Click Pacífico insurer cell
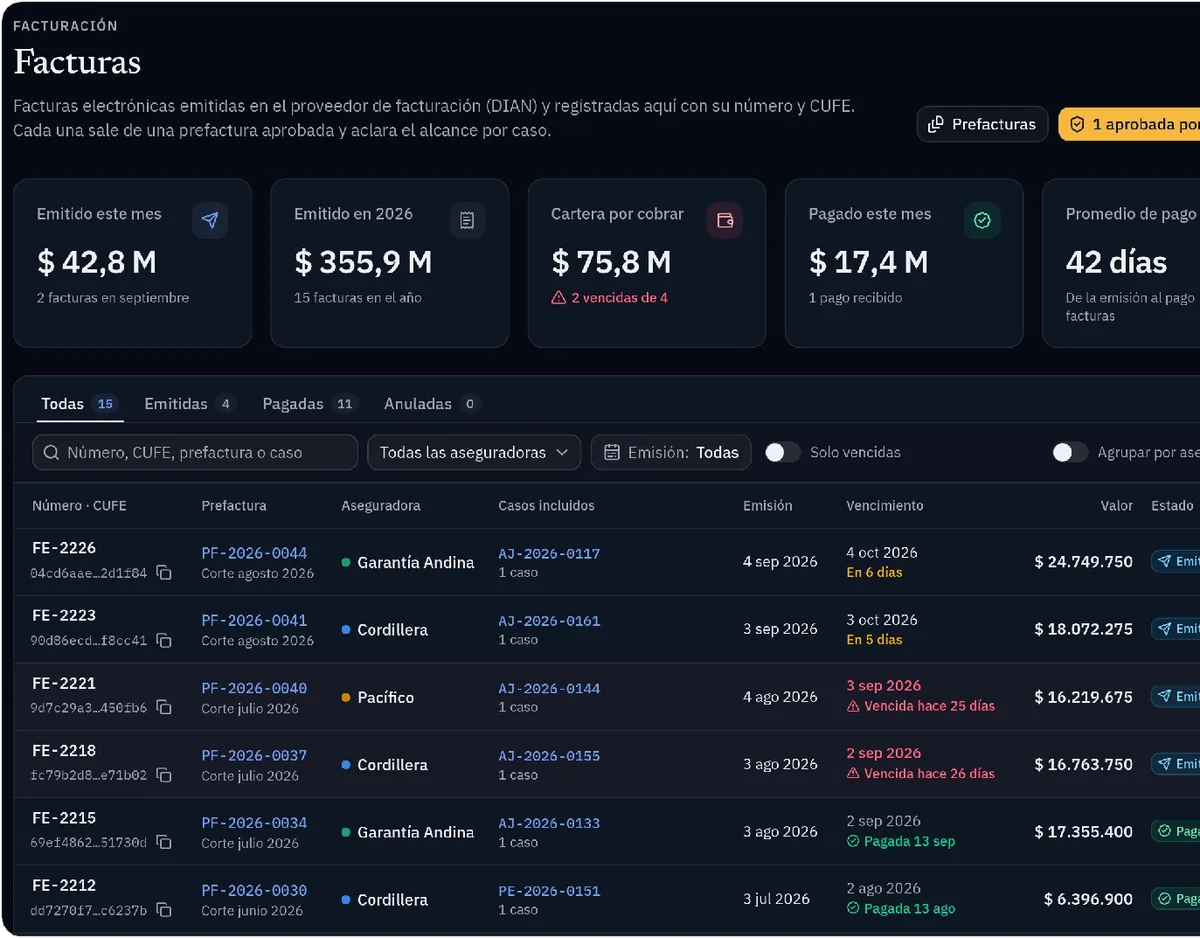The width and height of the screenshot is (1200, 938). 378,697
